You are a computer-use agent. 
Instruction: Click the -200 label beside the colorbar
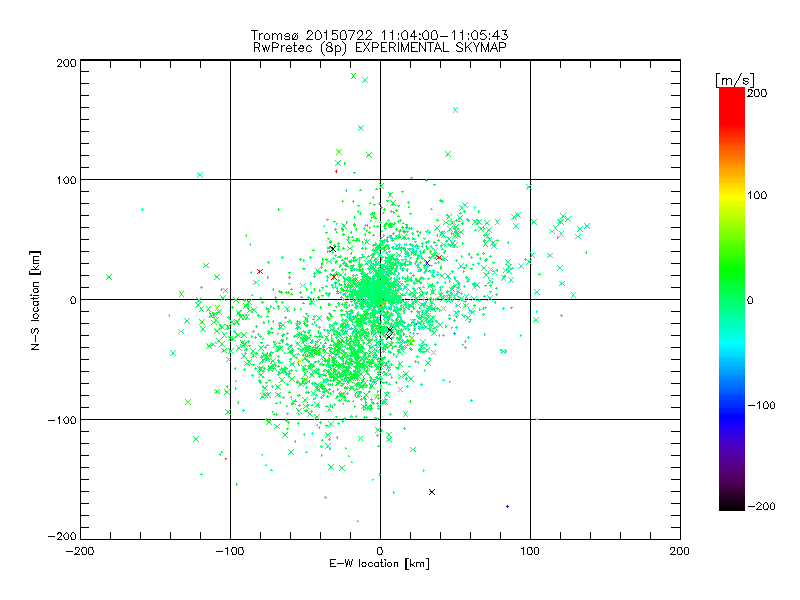(761, 506)
